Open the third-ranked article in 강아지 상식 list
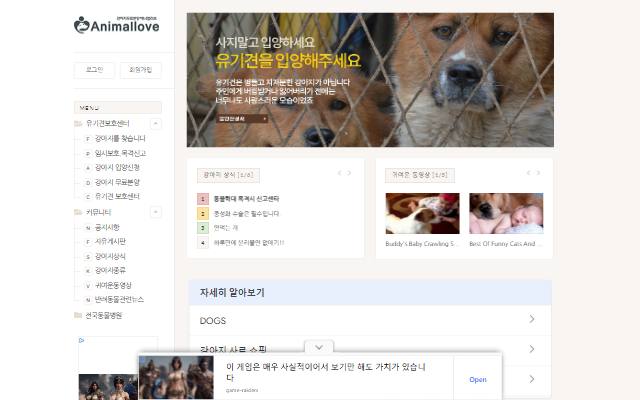640x400 pixels. [x=226, y=228]
